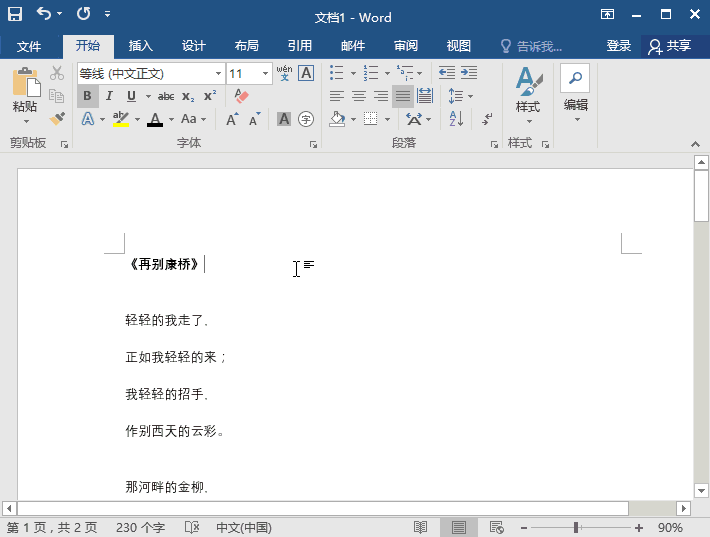710x537 pixels.
Task: Apply numbered list formatting
Action: (371, 73)
